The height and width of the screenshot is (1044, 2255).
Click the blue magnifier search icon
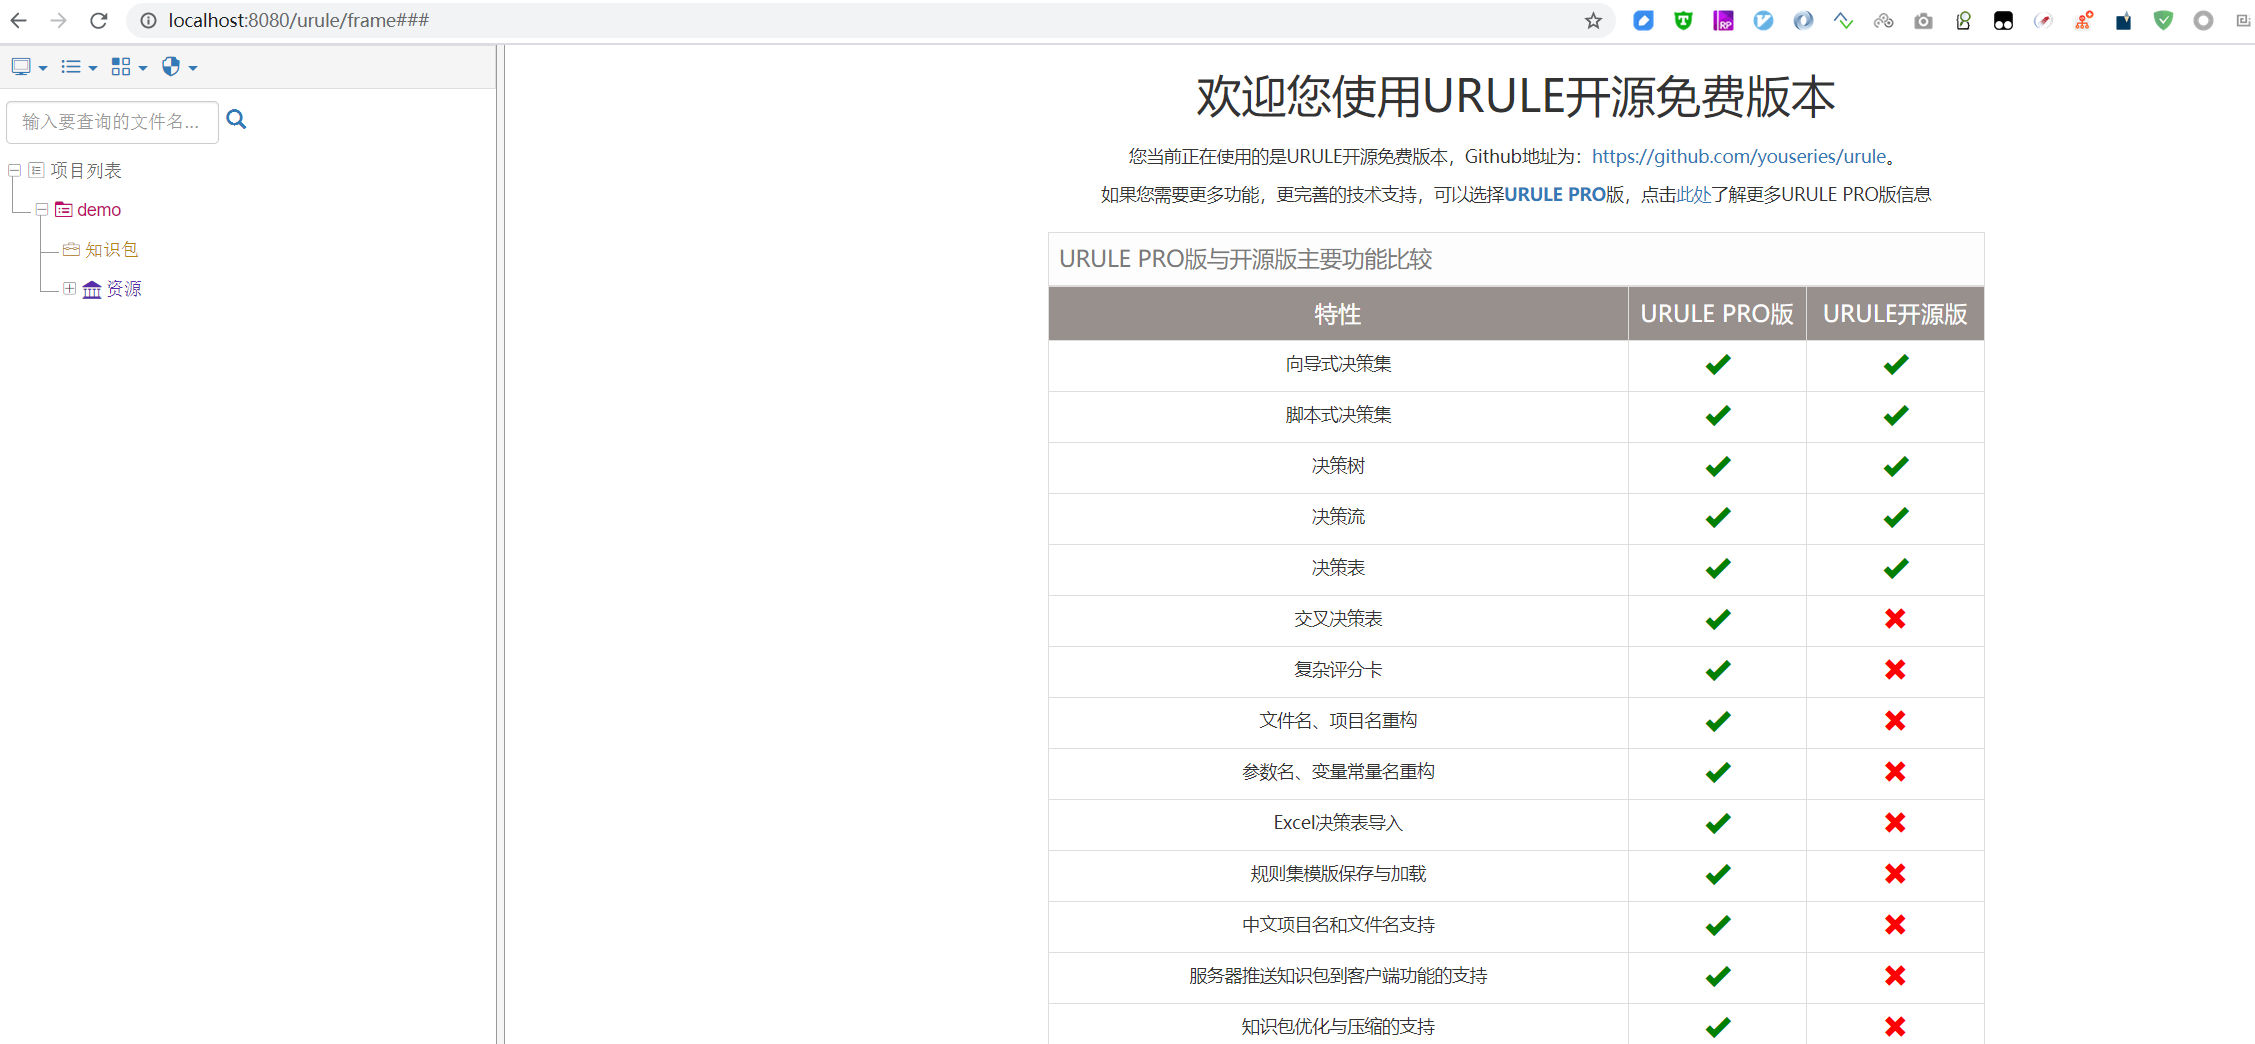tap(236, 120)
